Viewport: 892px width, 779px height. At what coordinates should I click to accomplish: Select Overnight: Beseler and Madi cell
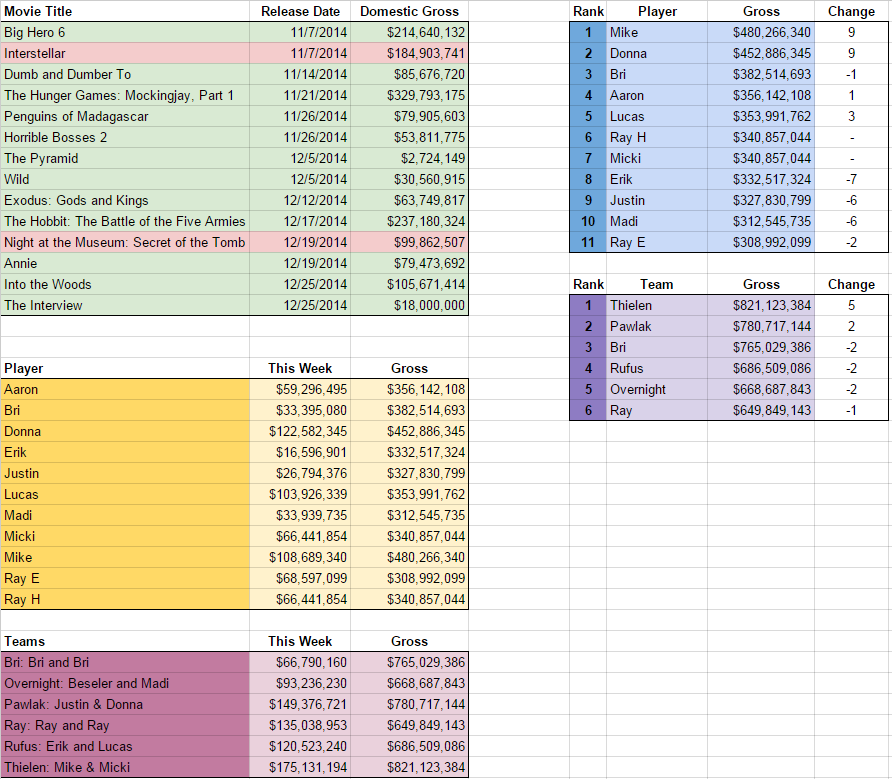[x=125, y=684]
